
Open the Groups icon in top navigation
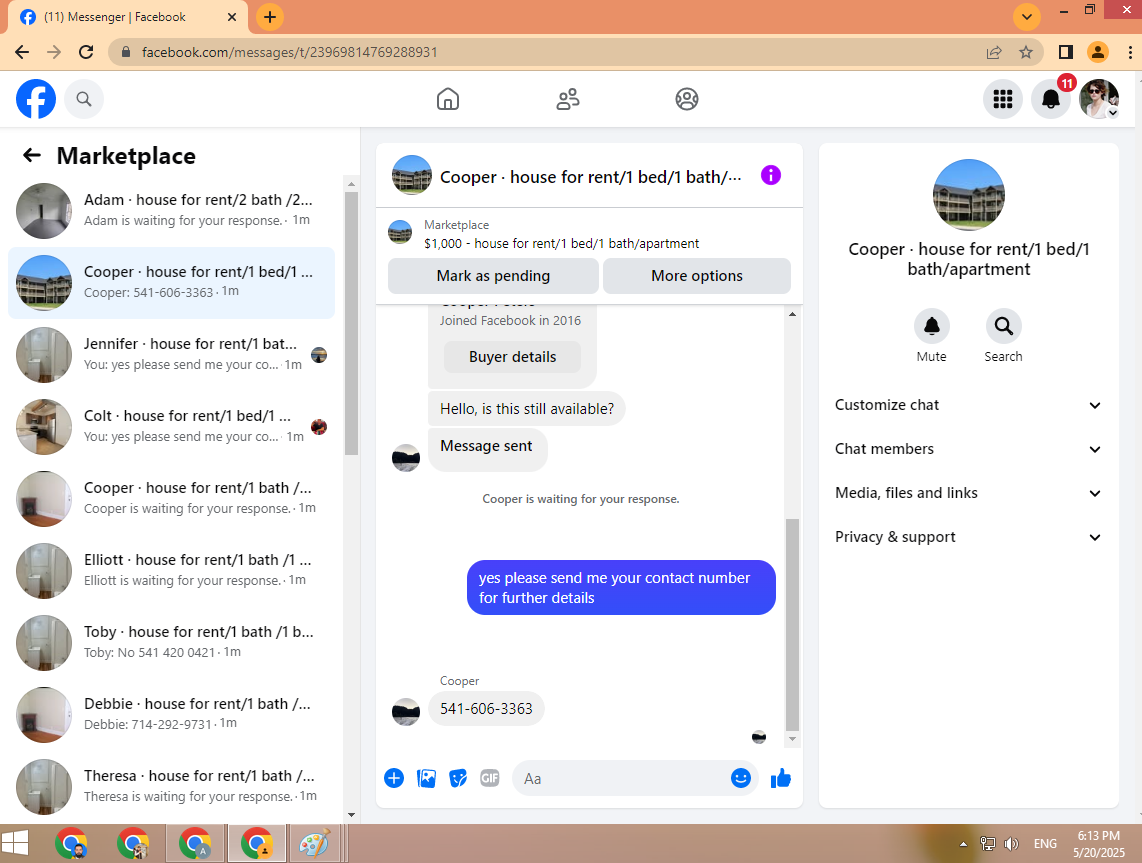point(687,99)
